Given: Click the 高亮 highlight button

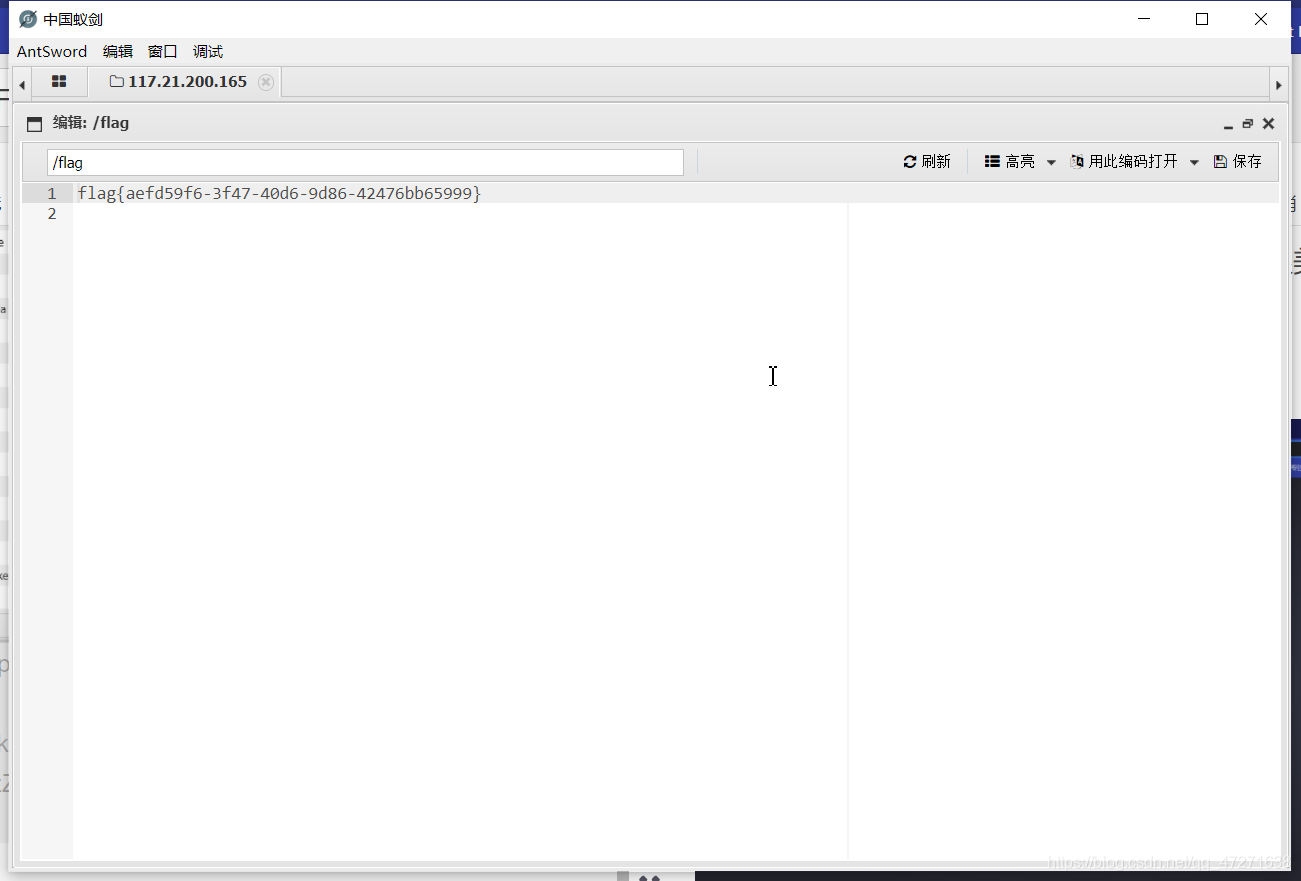Looking at the screenshot, I should click(x=1010, y=161).
